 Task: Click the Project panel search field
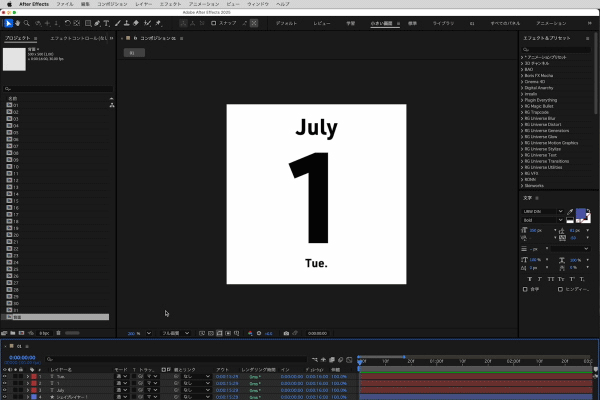point(58,89)
